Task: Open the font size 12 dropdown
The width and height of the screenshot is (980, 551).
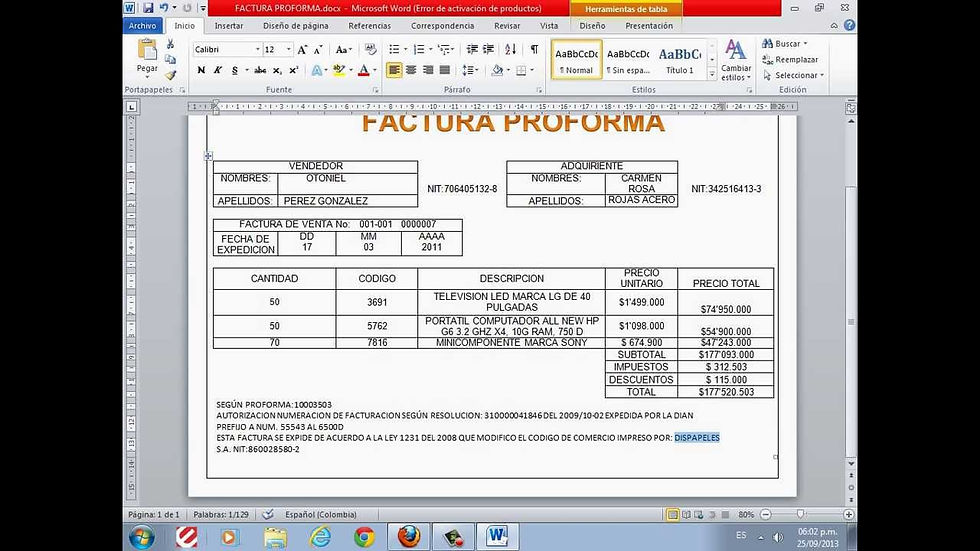Action: [289, 49]
